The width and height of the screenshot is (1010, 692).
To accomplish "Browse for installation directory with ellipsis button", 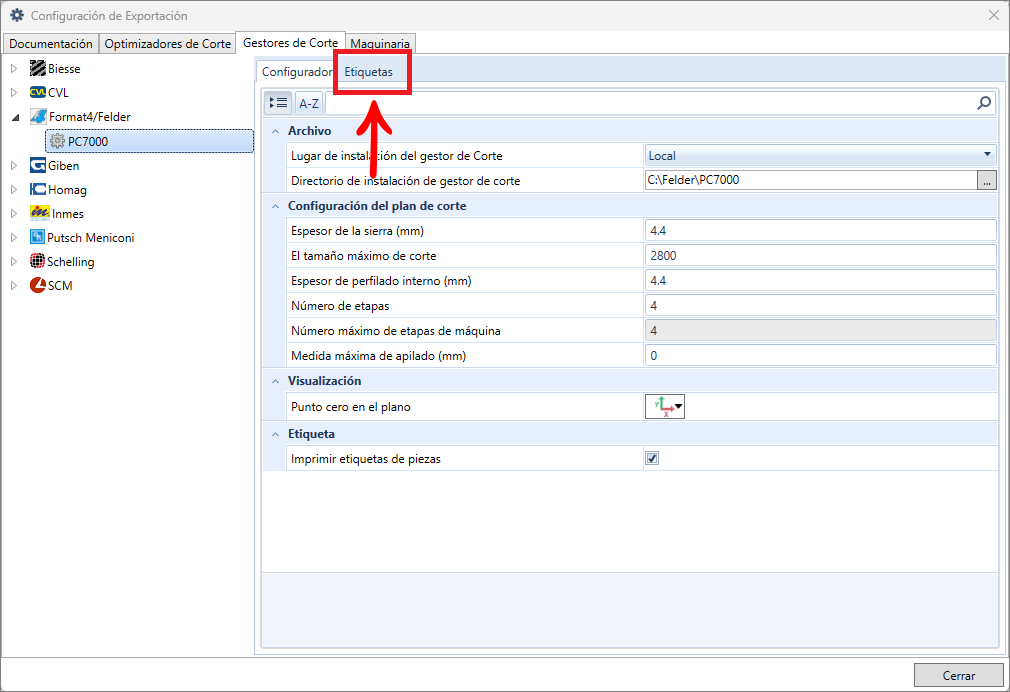I will [x=987, y=180].
